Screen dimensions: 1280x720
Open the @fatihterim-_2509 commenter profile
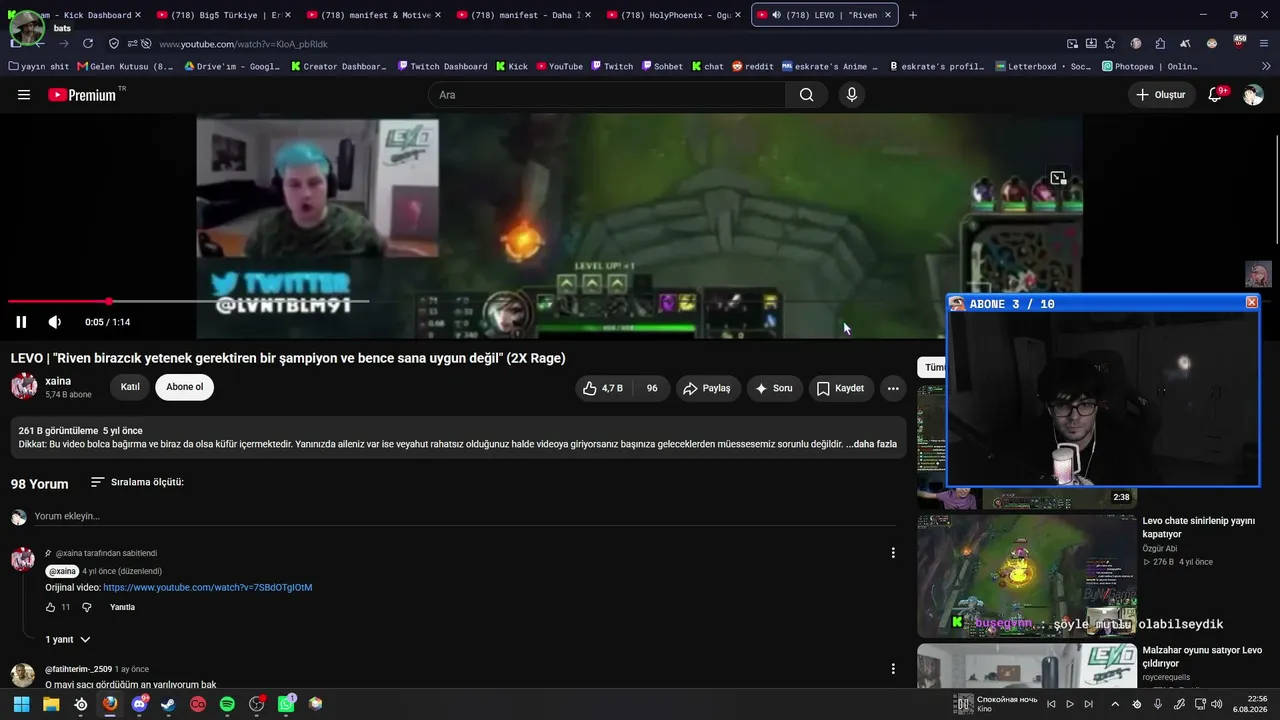click(78, 669)
